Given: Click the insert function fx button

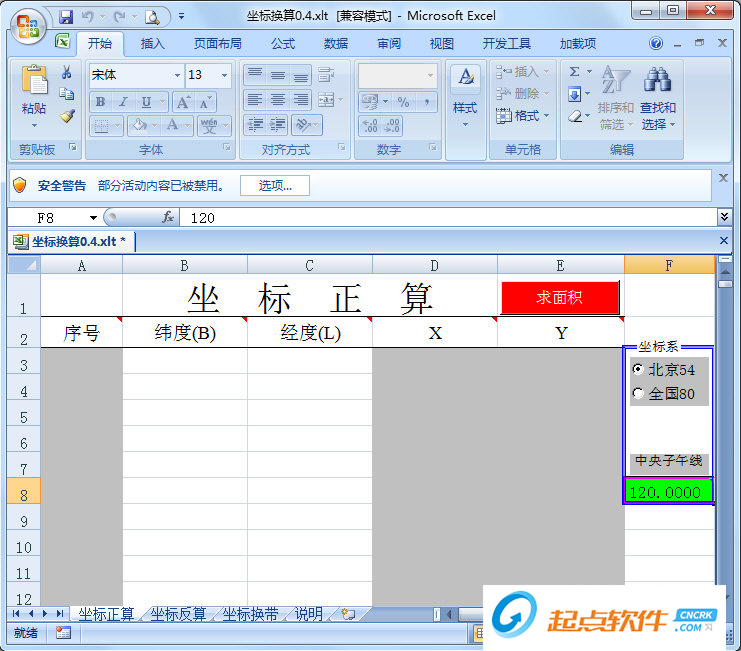Looking at the screenshot, I should [x=168, y=217].
